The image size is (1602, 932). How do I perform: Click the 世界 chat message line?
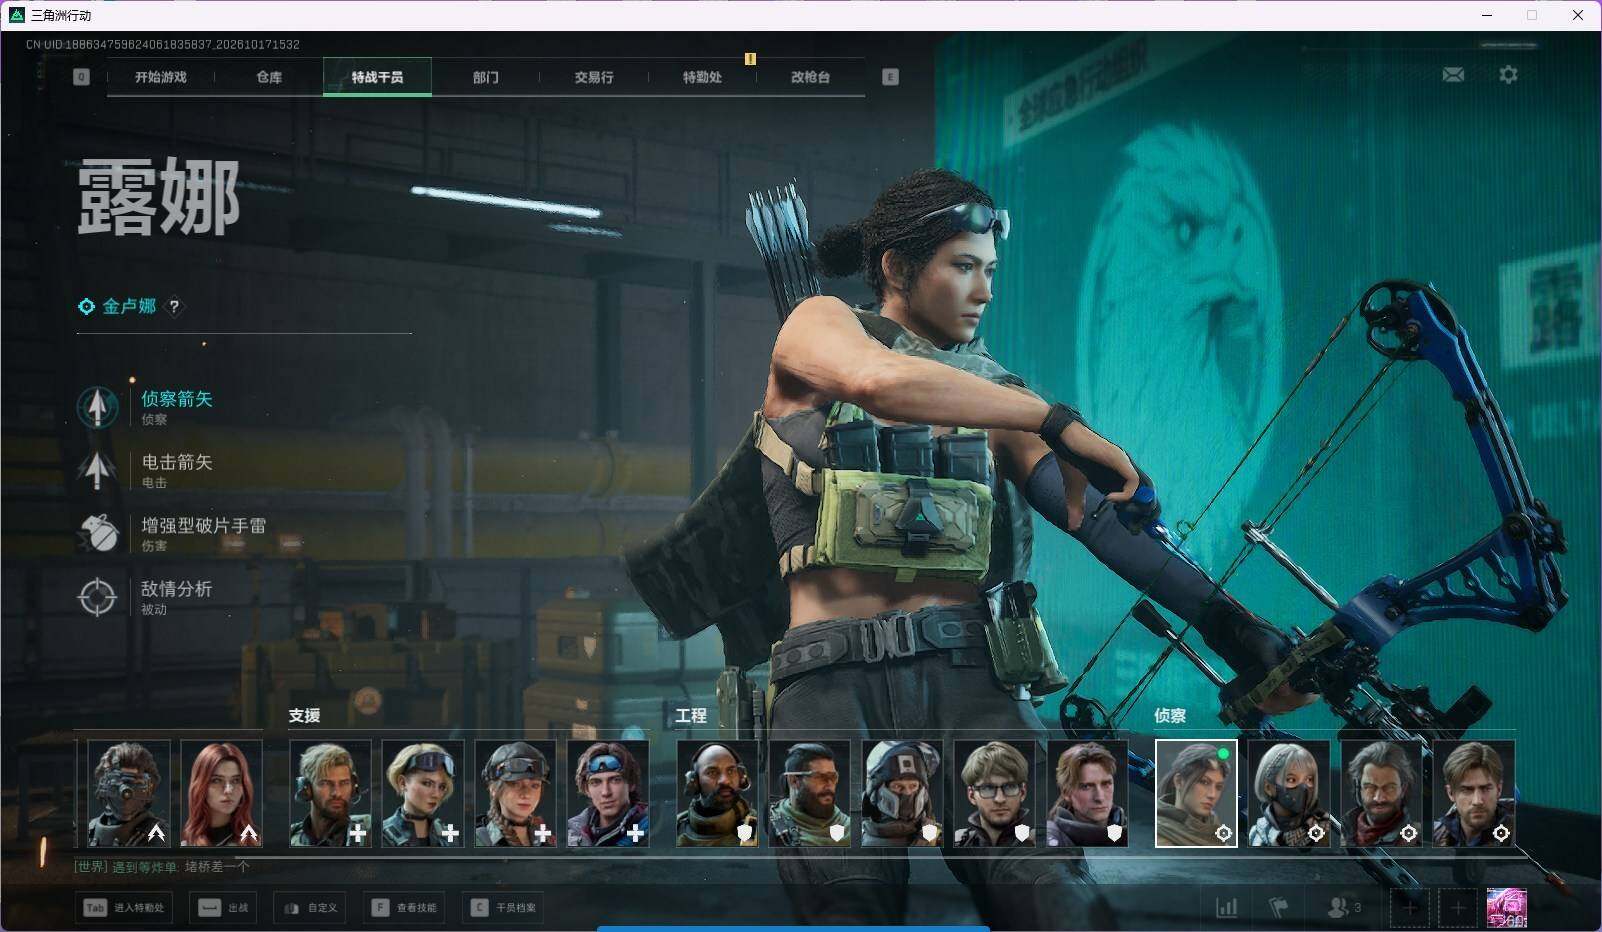click(162, 867)
